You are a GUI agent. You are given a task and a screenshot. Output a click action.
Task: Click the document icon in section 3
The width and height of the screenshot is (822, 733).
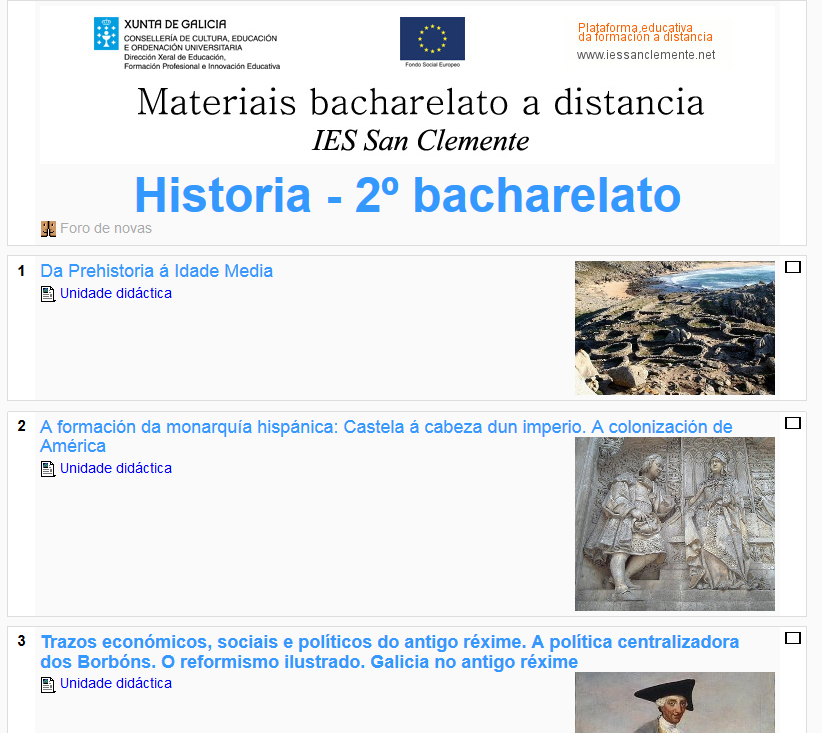[x=48, y=684]
